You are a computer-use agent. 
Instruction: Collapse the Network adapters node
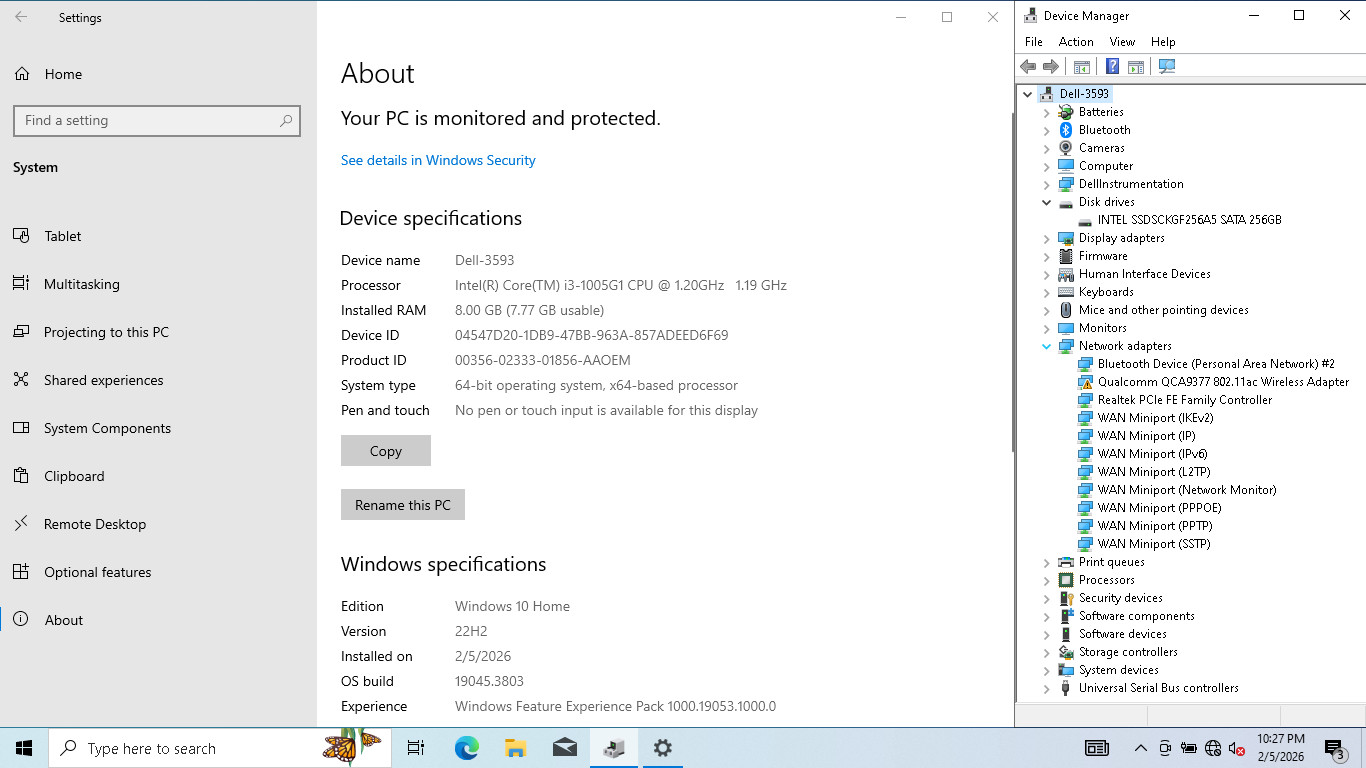pos(1047,346)
